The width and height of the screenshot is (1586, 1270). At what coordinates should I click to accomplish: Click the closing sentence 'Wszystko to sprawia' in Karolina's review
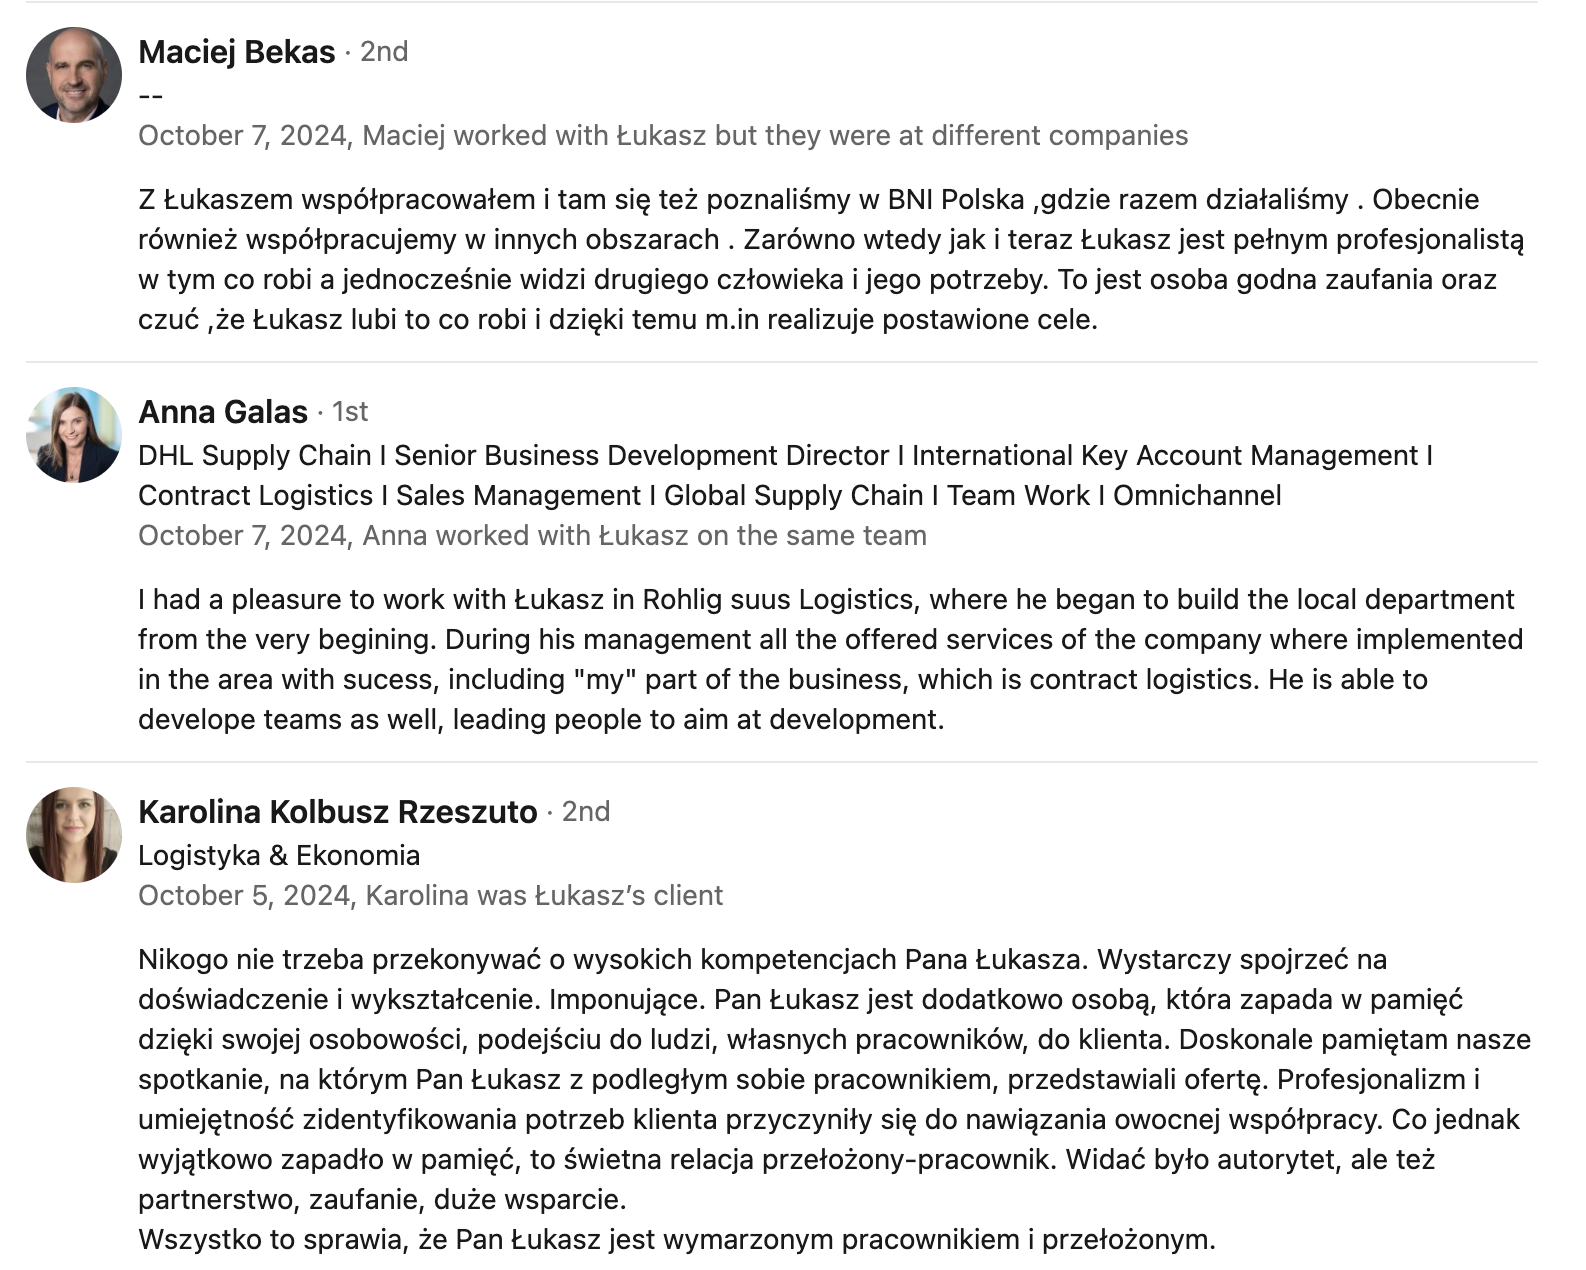(x=677, y=1240)
